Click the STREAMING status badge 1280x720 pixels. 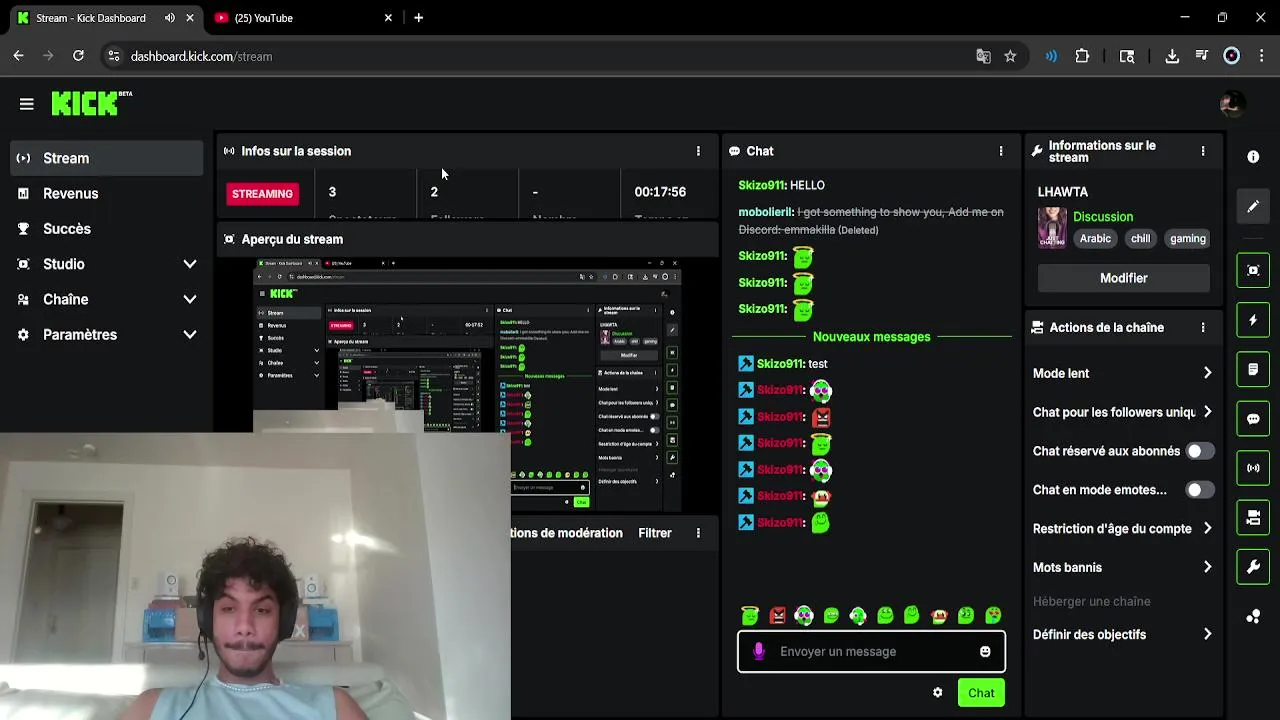262,194
